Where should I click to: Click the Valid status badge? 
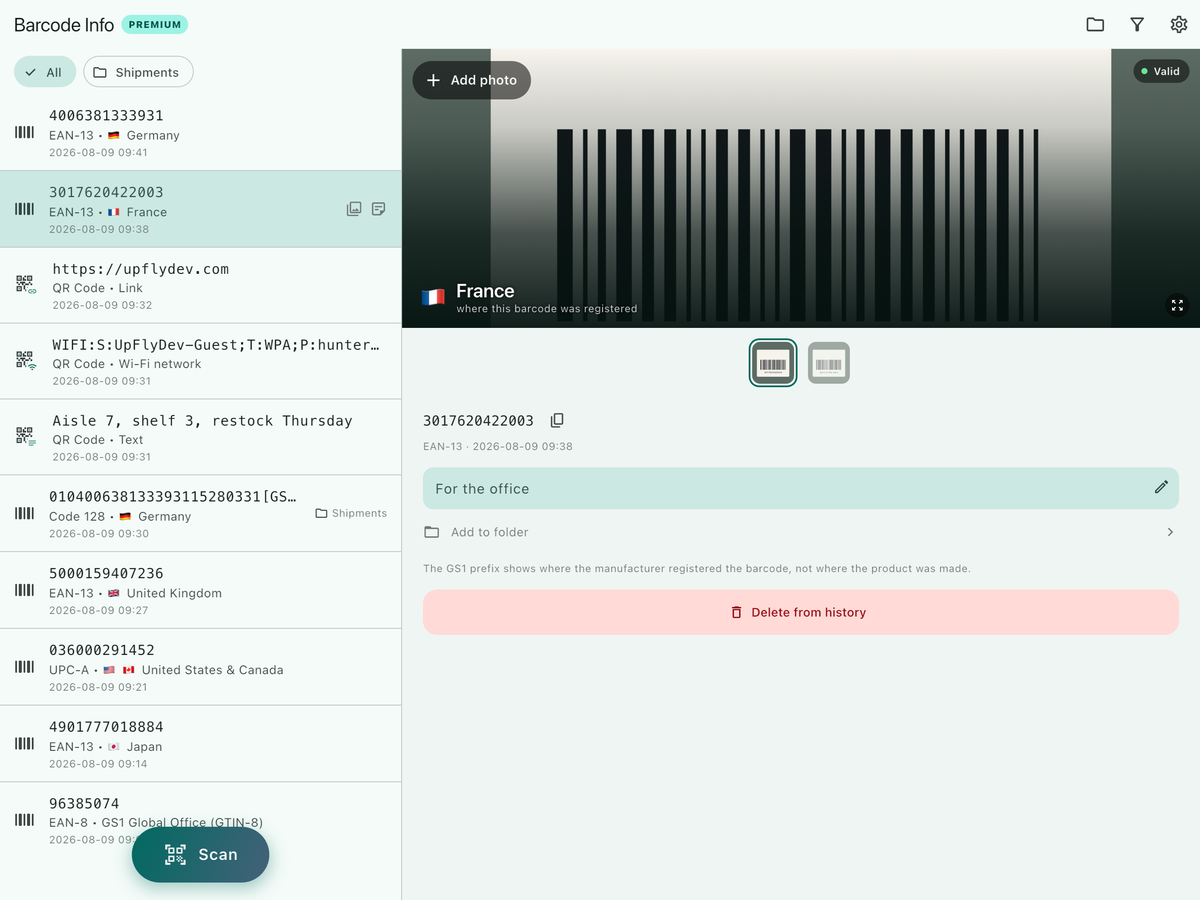tap(1161, 71)
